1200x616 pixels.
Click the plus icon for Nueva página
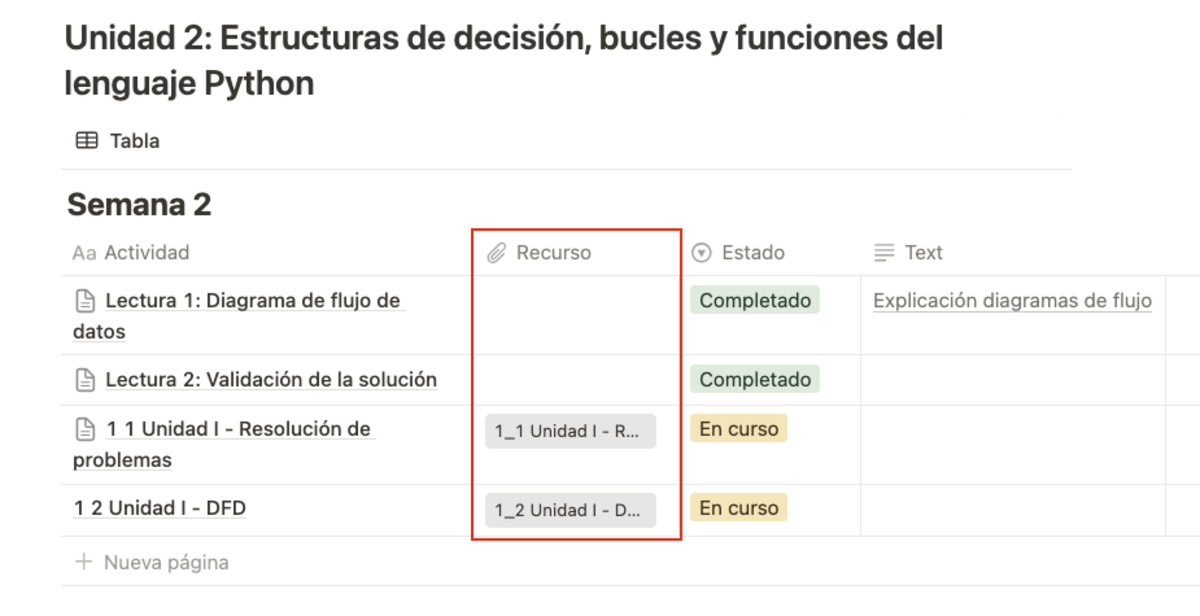click(x=84, y=563)
